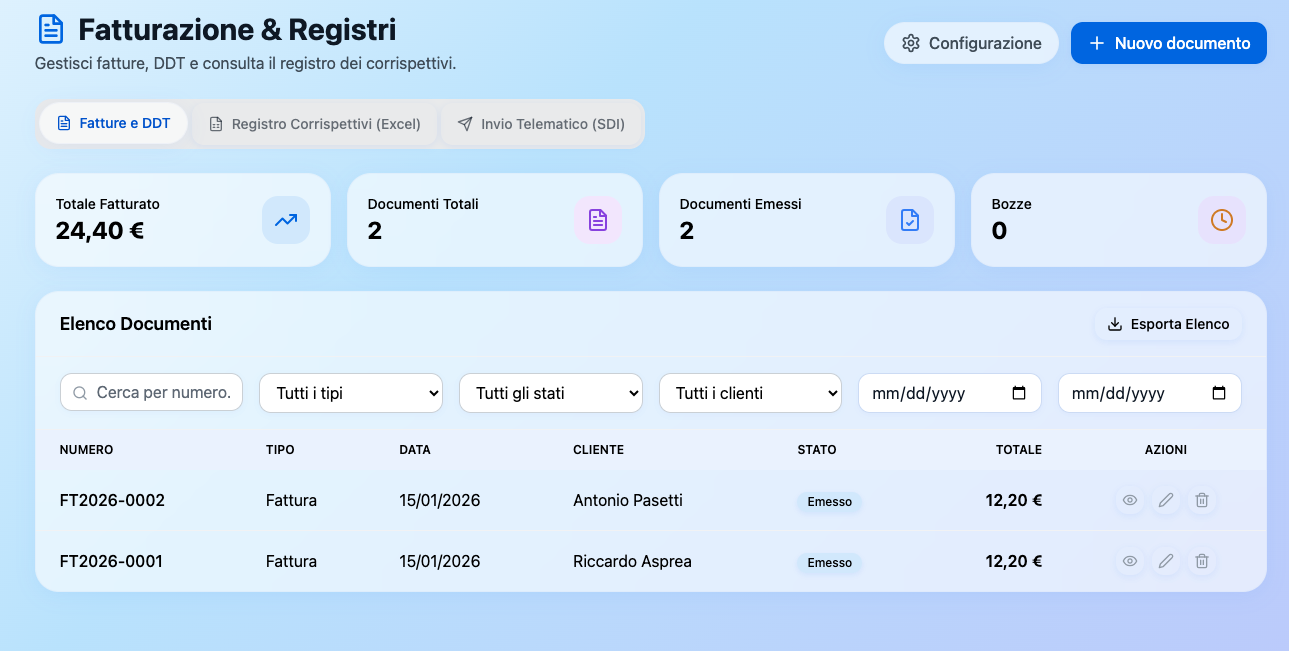Click the edit pencil icon for FT2026-0002
Viewport: 1289px width, 651px height.
[x=1166, y=500]
